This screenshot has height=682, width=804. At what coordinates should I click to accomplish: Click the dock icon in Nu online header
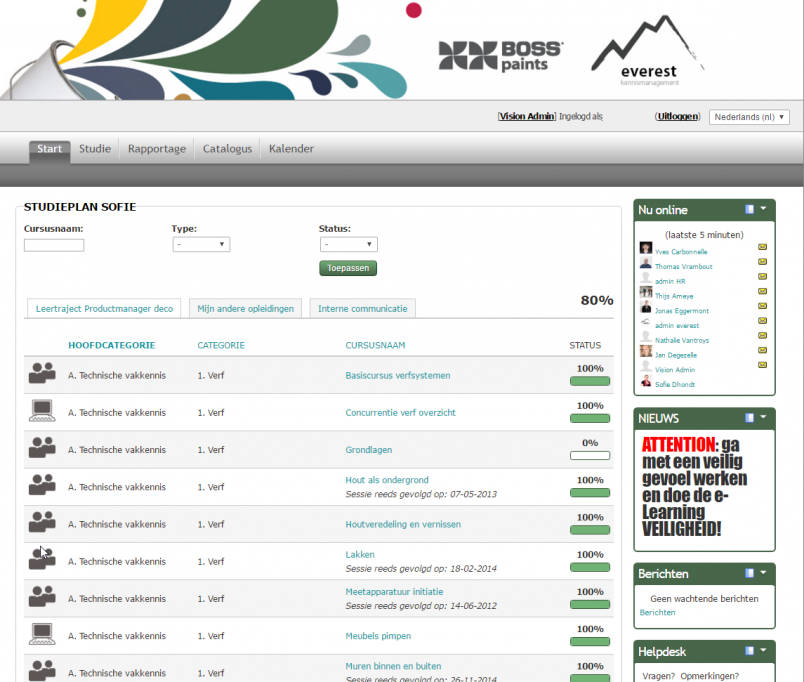[x=749, y=209]
